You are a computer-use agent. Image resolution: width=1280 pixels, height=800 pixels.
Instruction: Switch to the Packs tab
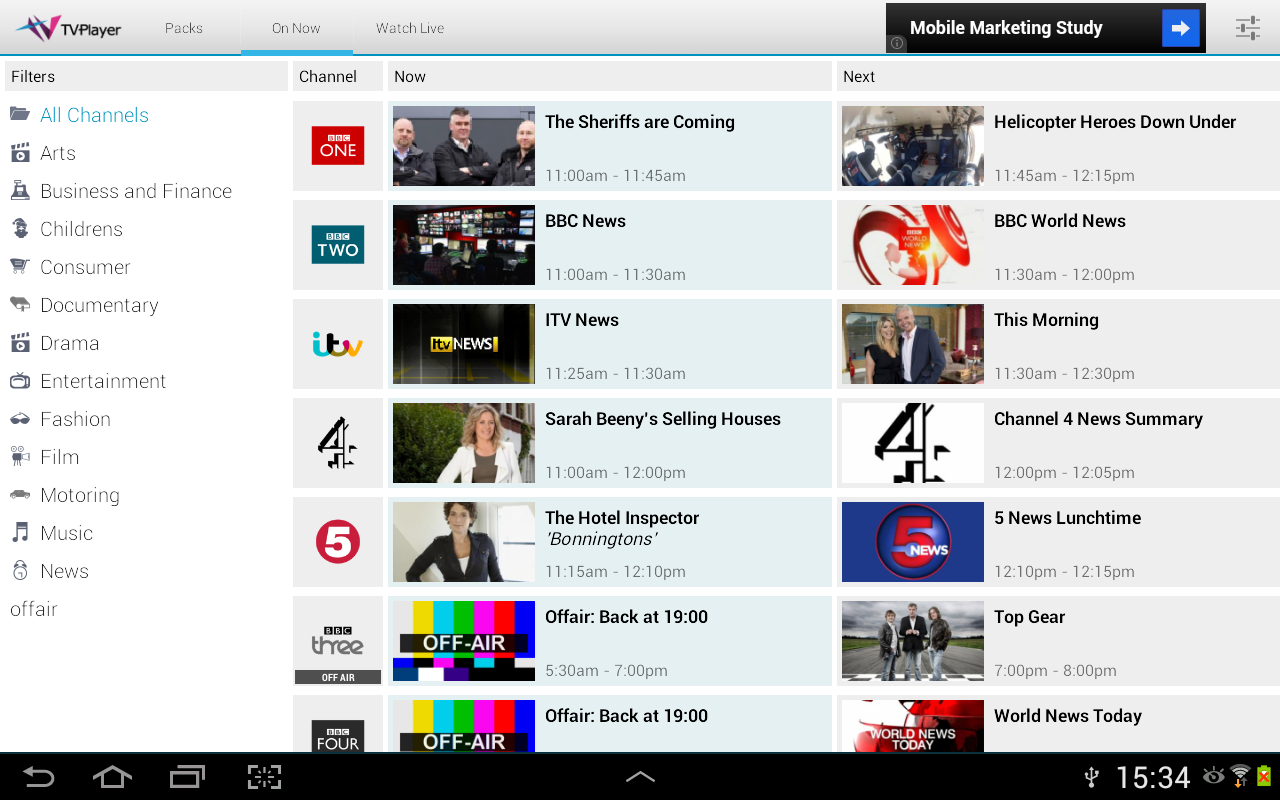point(184,28)
